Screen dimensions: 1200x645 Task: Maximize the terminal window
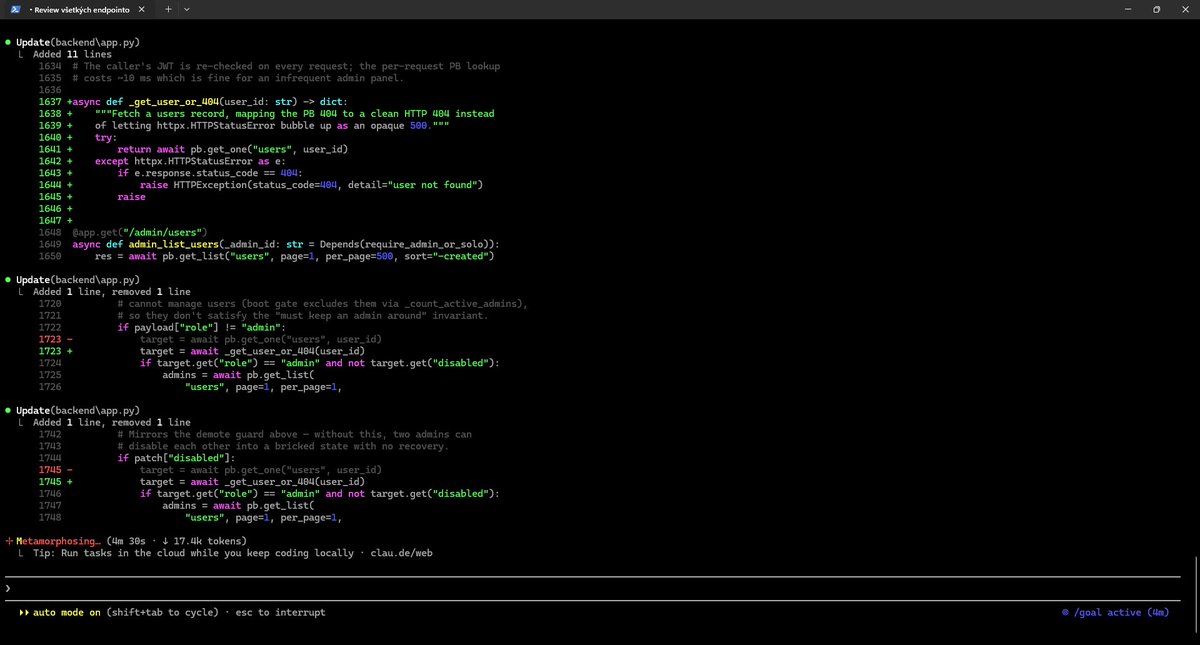[1156, 9]
